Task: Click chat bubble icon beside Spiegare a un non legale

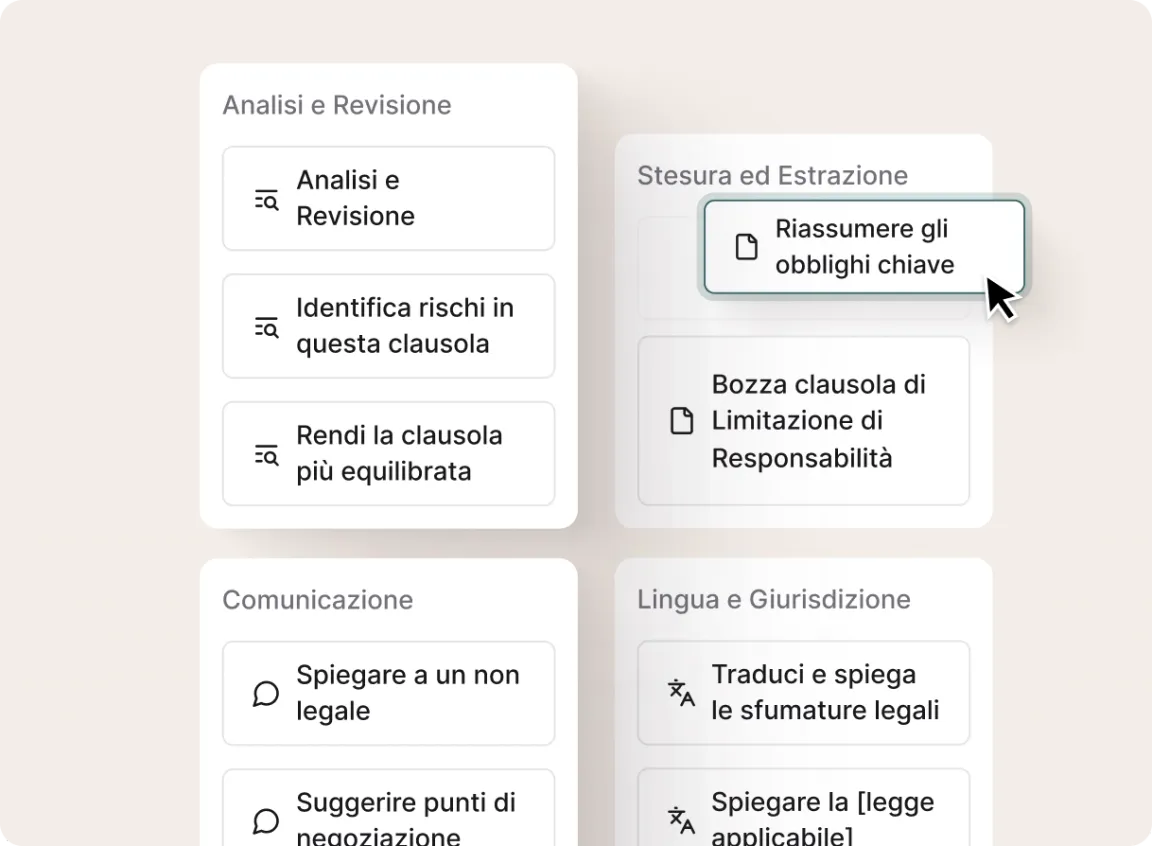Action: [x=266, y=693]
